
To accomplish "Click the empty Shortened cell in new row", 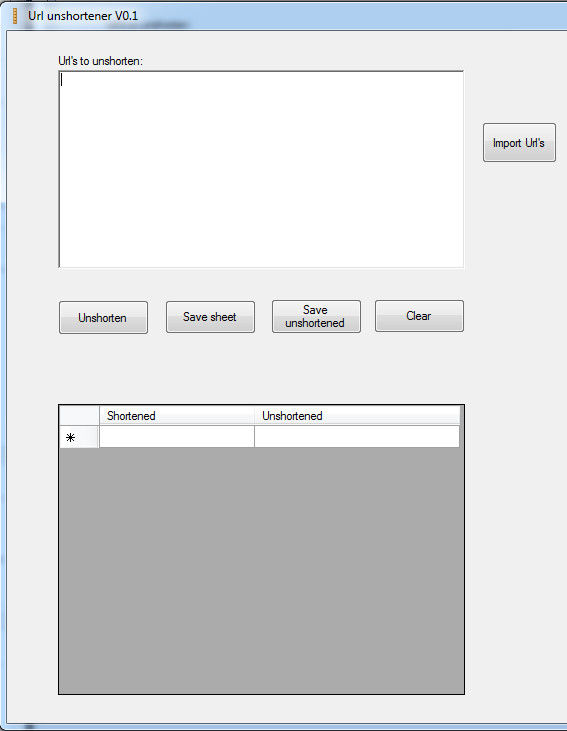I will point(177,437).
